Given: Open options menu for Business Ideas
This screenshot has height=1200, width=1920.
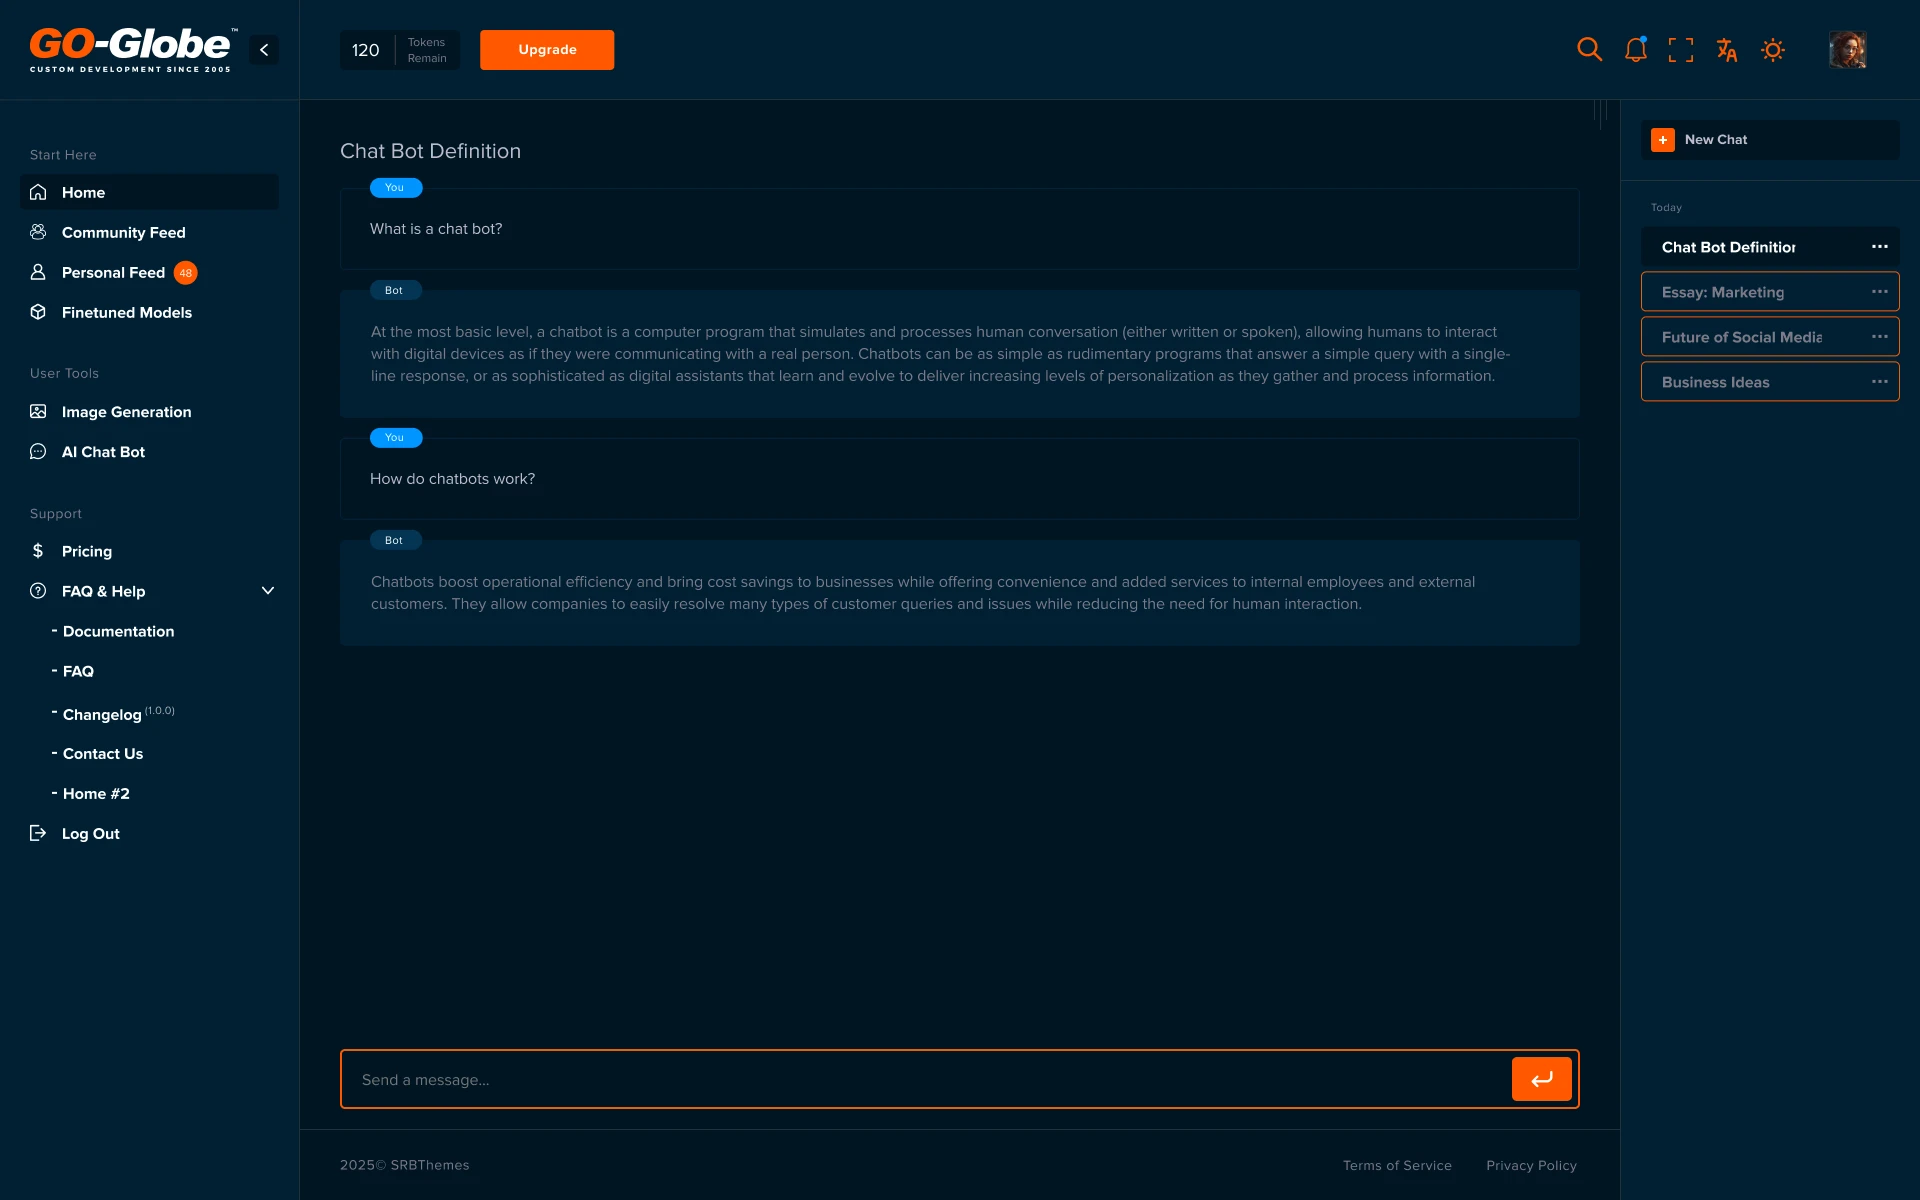Looking at the screenshot, I should click(x=1879, y=382).
